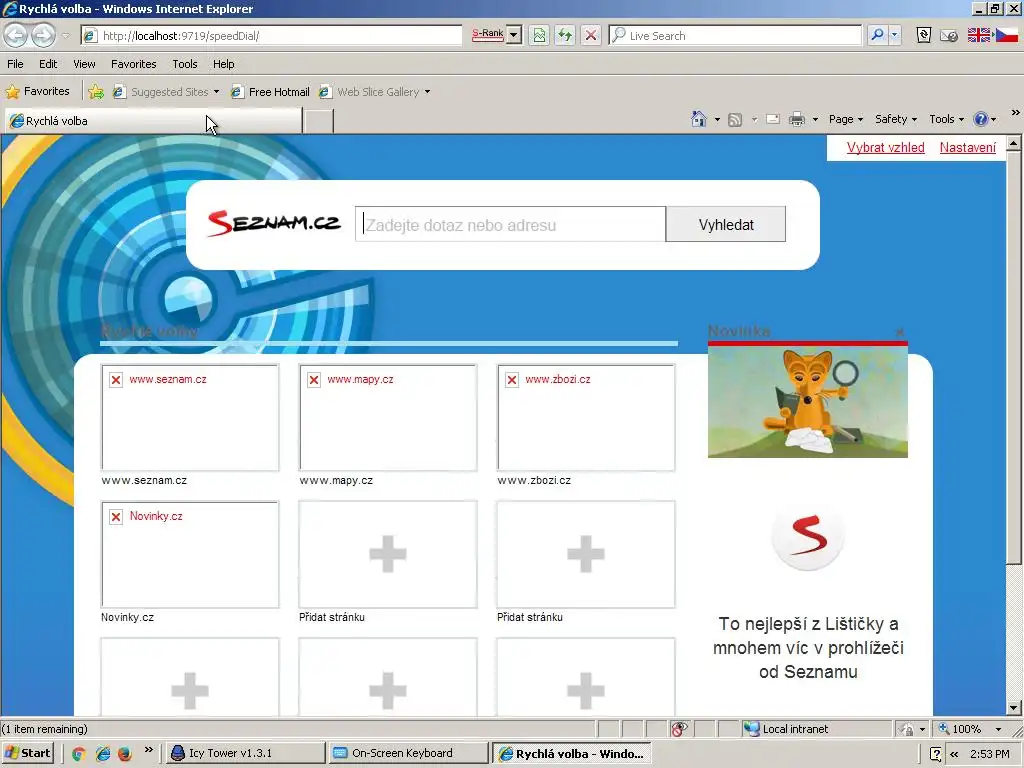The height and width of the screenshot is (768, 1024).
Task: Click the address bar URL field
Action: click(x=272, y=36)
